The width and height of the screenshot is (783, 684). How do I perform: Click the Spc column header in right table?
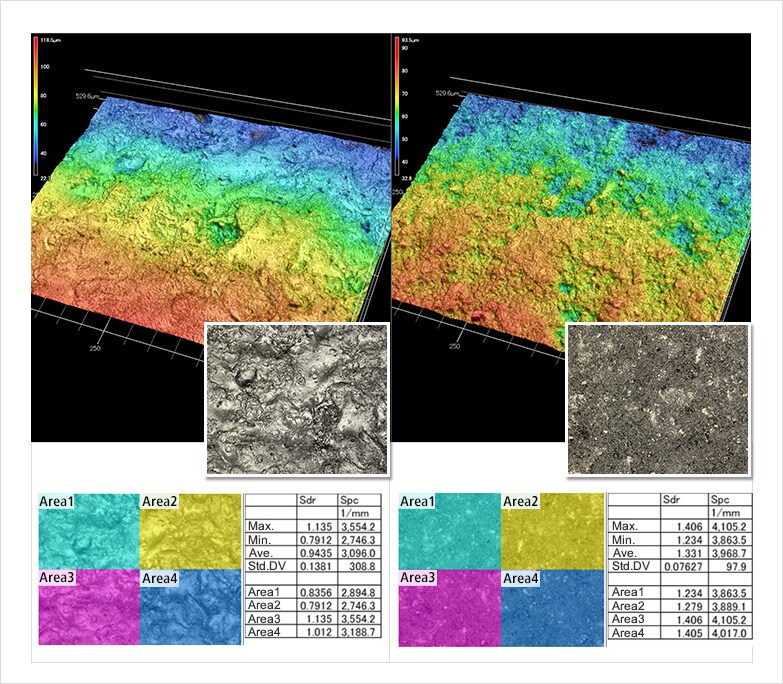coord(720,499)
